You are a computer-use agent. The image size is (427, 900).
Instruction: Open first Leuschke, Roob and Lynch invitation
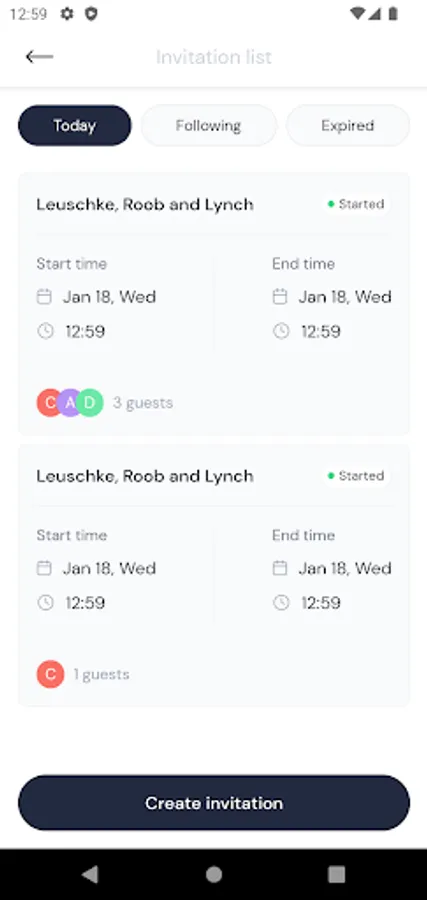[214, 304]
